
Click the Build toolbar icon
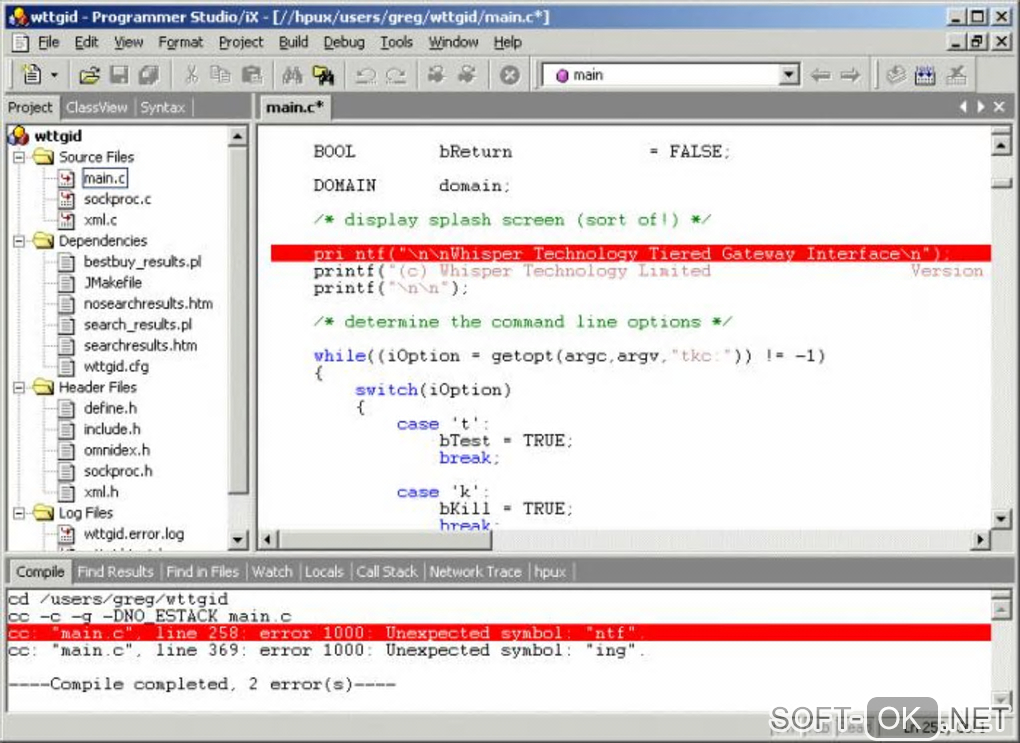tap(467, 75)
